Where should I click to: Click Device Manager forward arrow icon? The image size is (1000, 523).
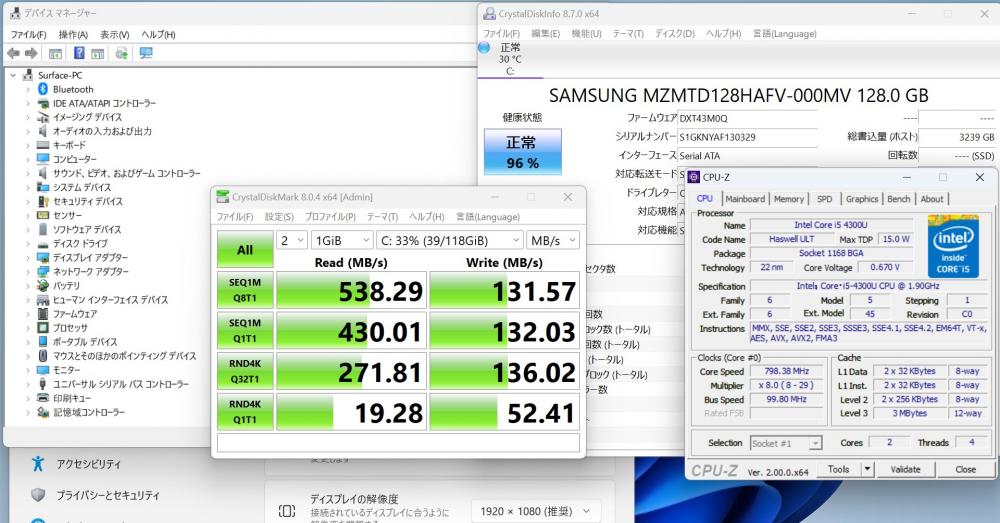pos(31,54)
